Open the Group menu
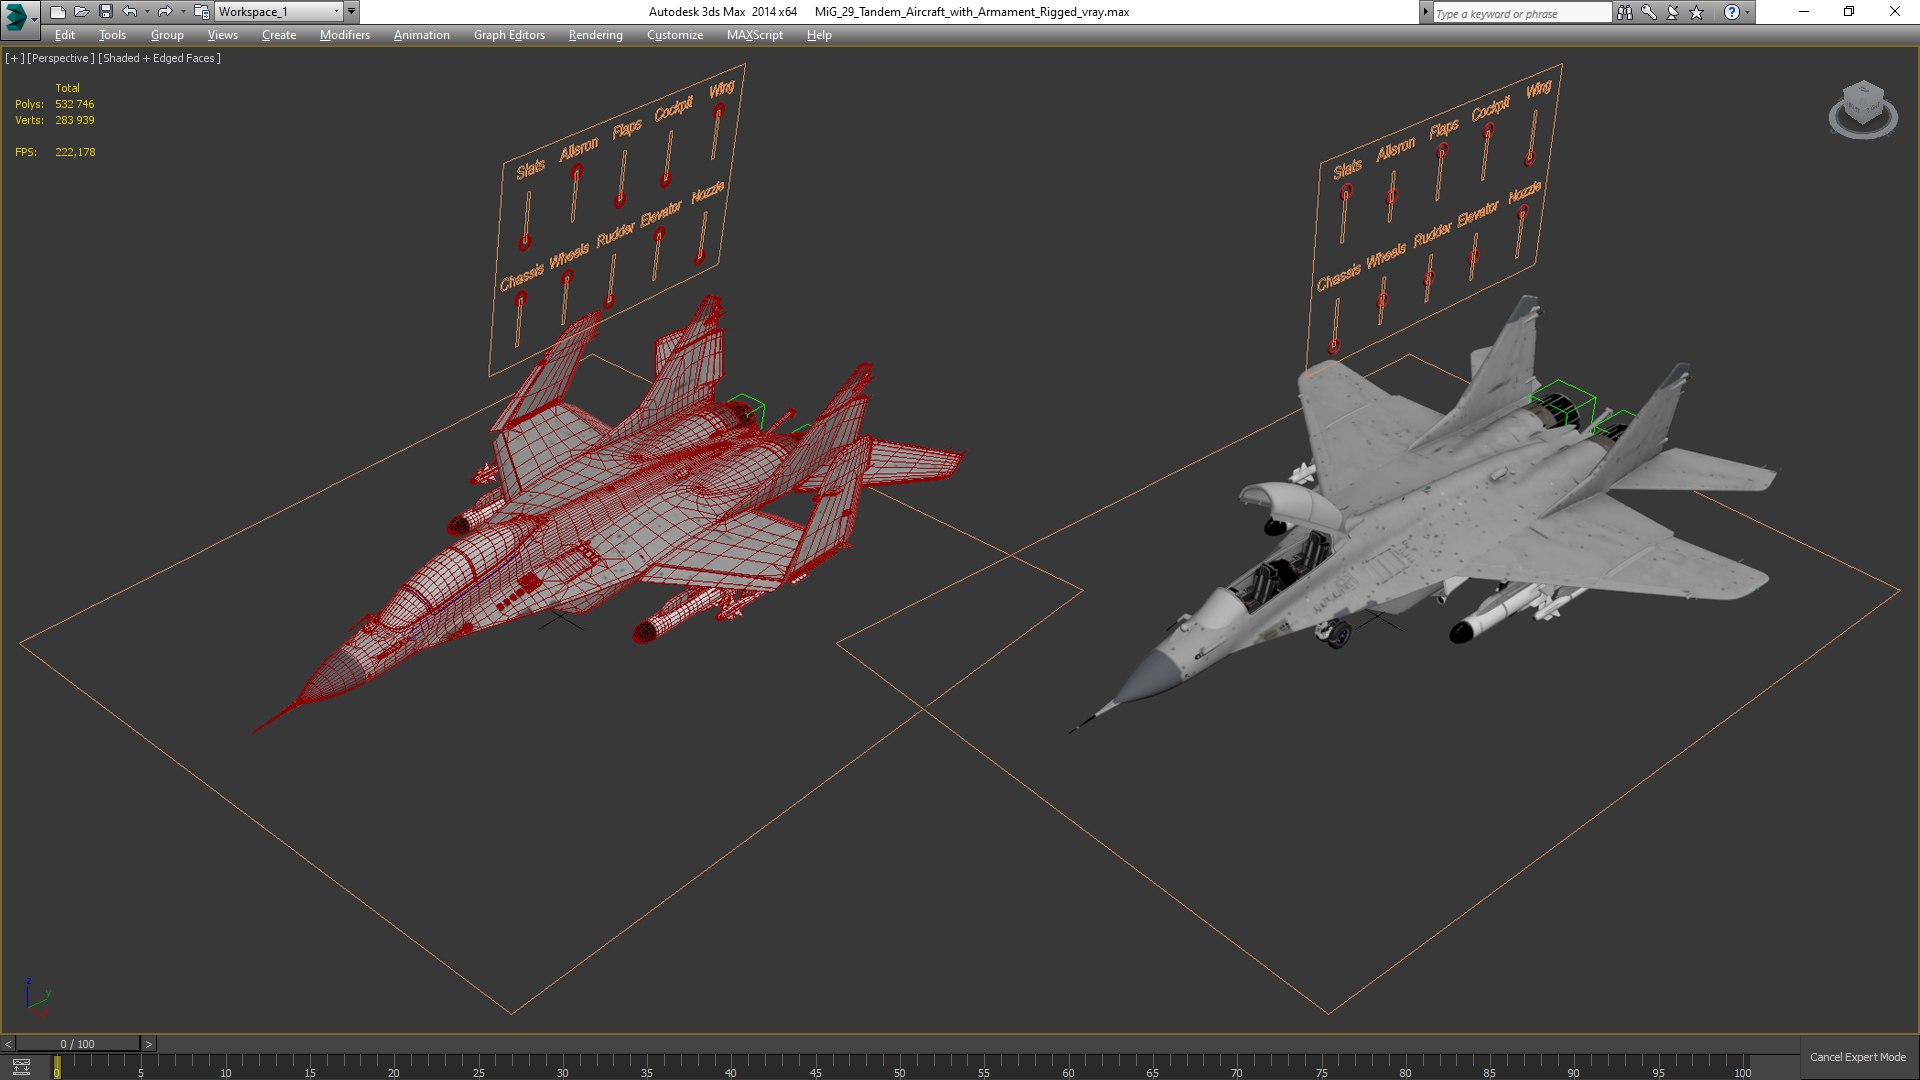 click(167, 35)
